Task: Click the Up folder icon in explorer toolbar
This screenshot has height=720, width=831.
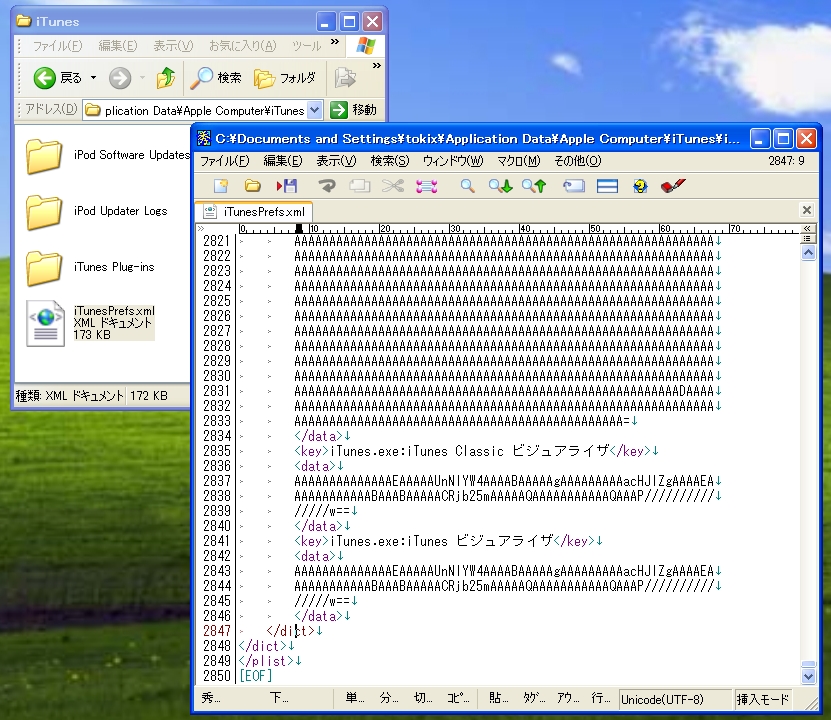Action: [166, 78]
